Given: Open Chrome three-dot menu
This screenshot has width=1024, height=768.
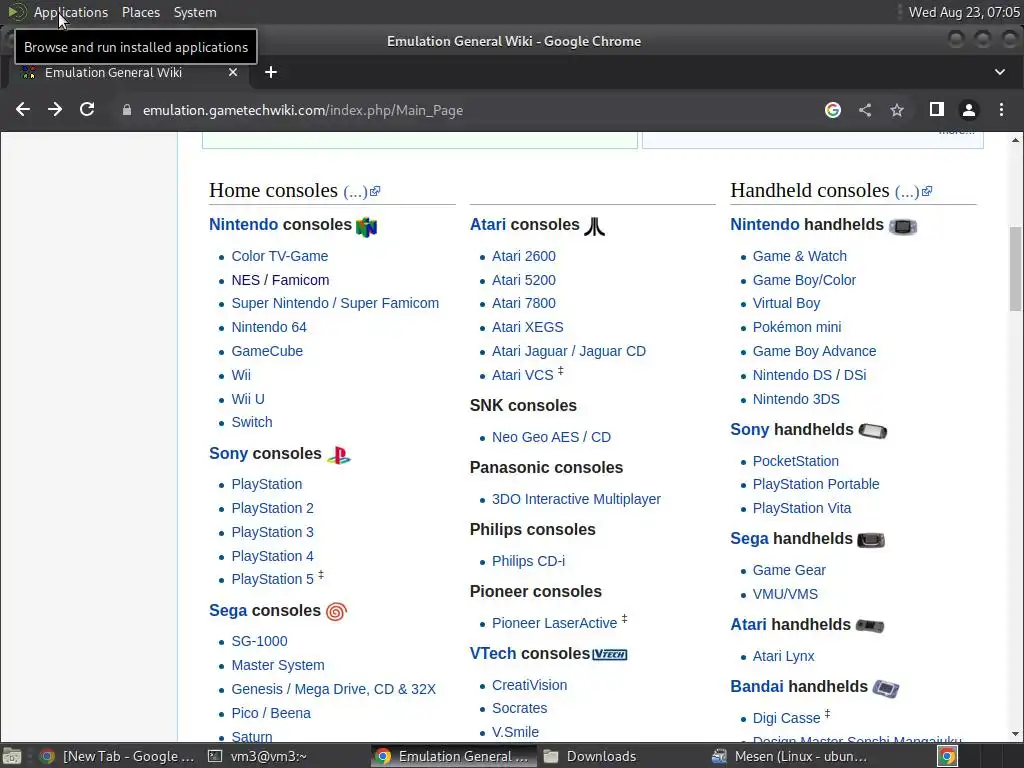Looking at the screenshot, I should (1001, 110).
